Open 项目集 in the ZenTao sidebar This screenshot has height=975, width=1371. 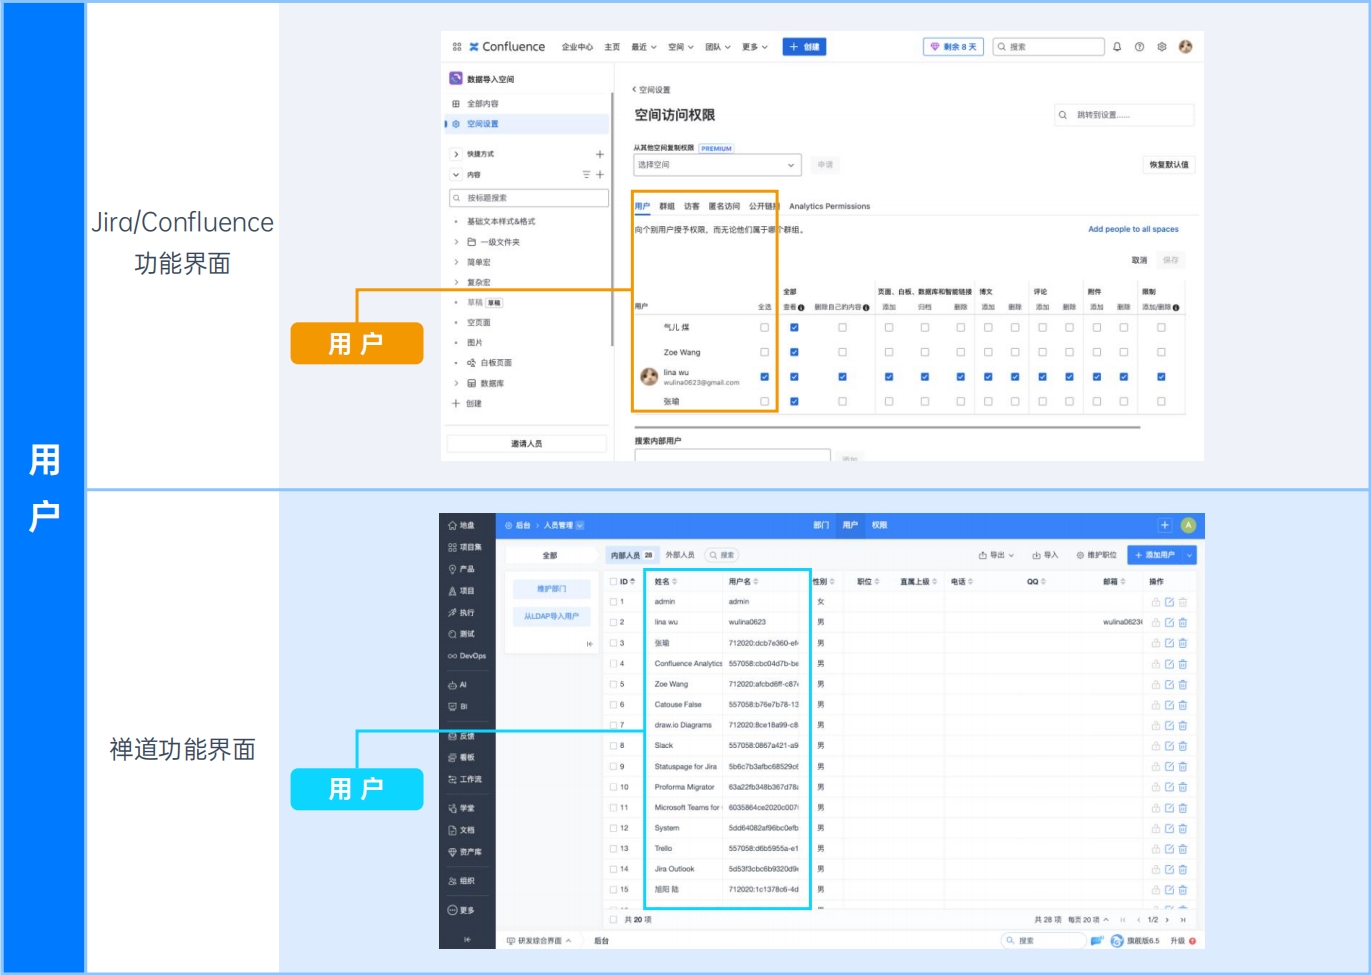[x=465, y=547]
